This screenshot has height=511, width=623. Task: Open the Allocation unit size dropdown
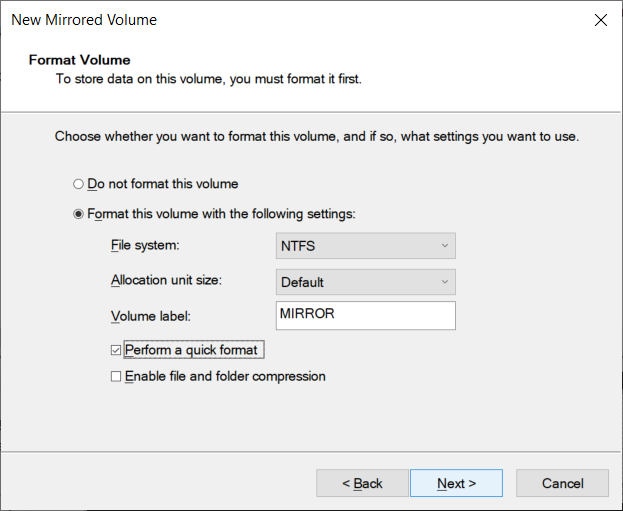coord(366,282)
